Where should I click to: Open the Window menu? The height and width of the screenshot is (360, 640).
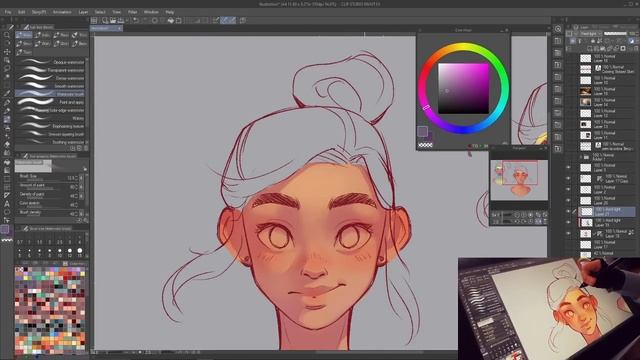[151, 12]
